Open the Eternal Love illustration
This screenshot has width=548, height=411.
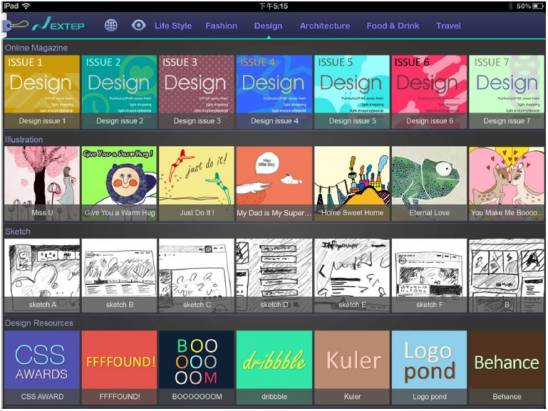click(430, 183)
